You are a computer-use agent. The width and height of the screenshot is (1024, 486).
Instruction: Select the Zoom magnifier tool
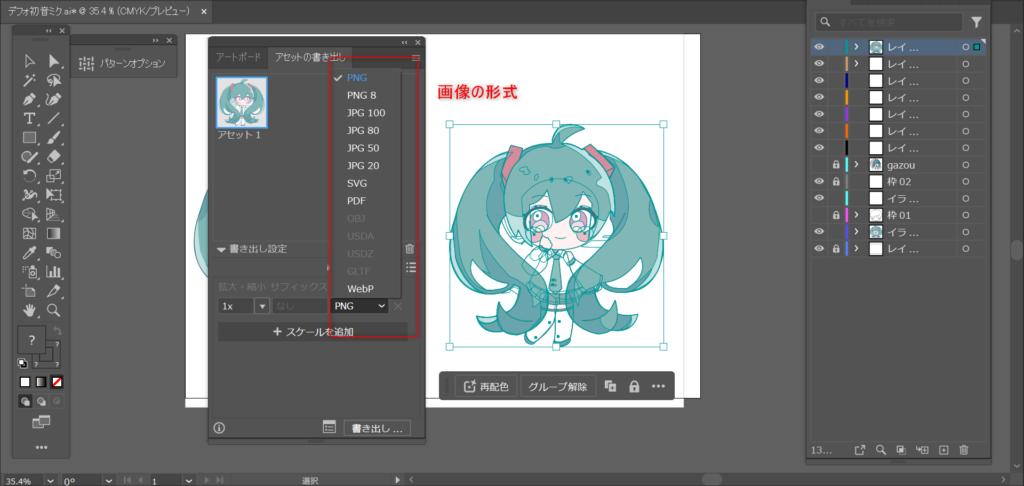(54, 310)
